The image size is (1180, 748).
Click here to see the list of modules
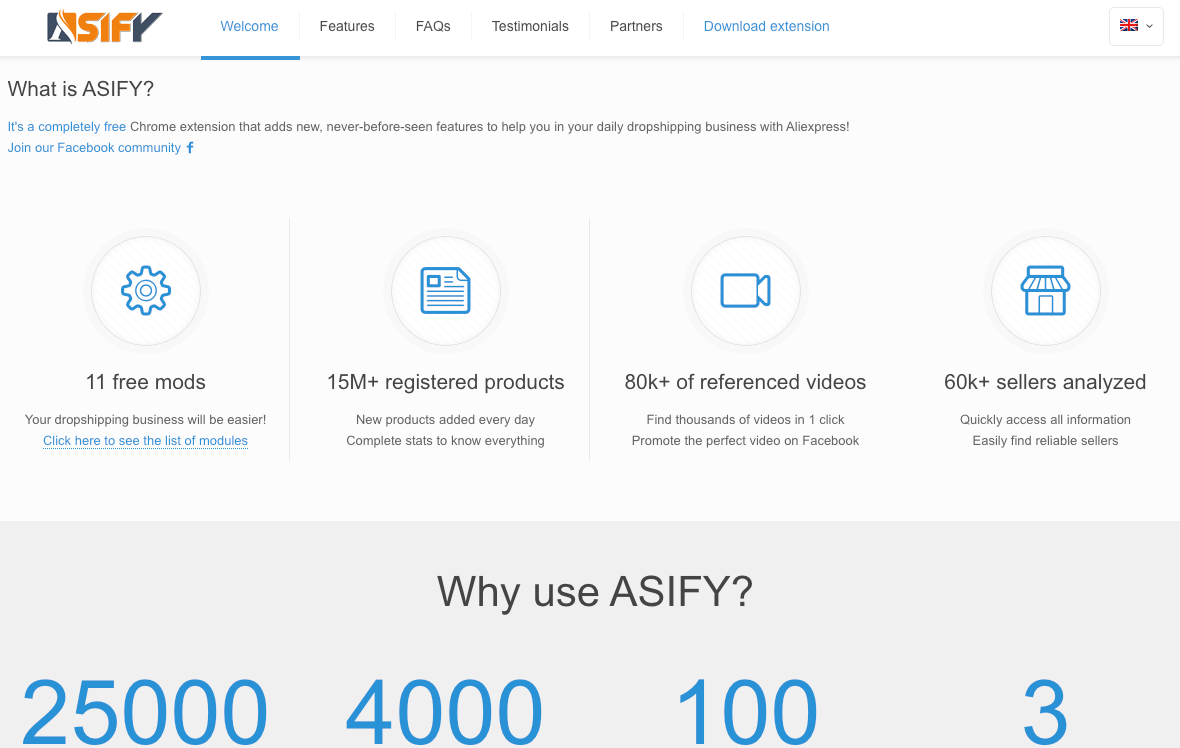point(145,441)
